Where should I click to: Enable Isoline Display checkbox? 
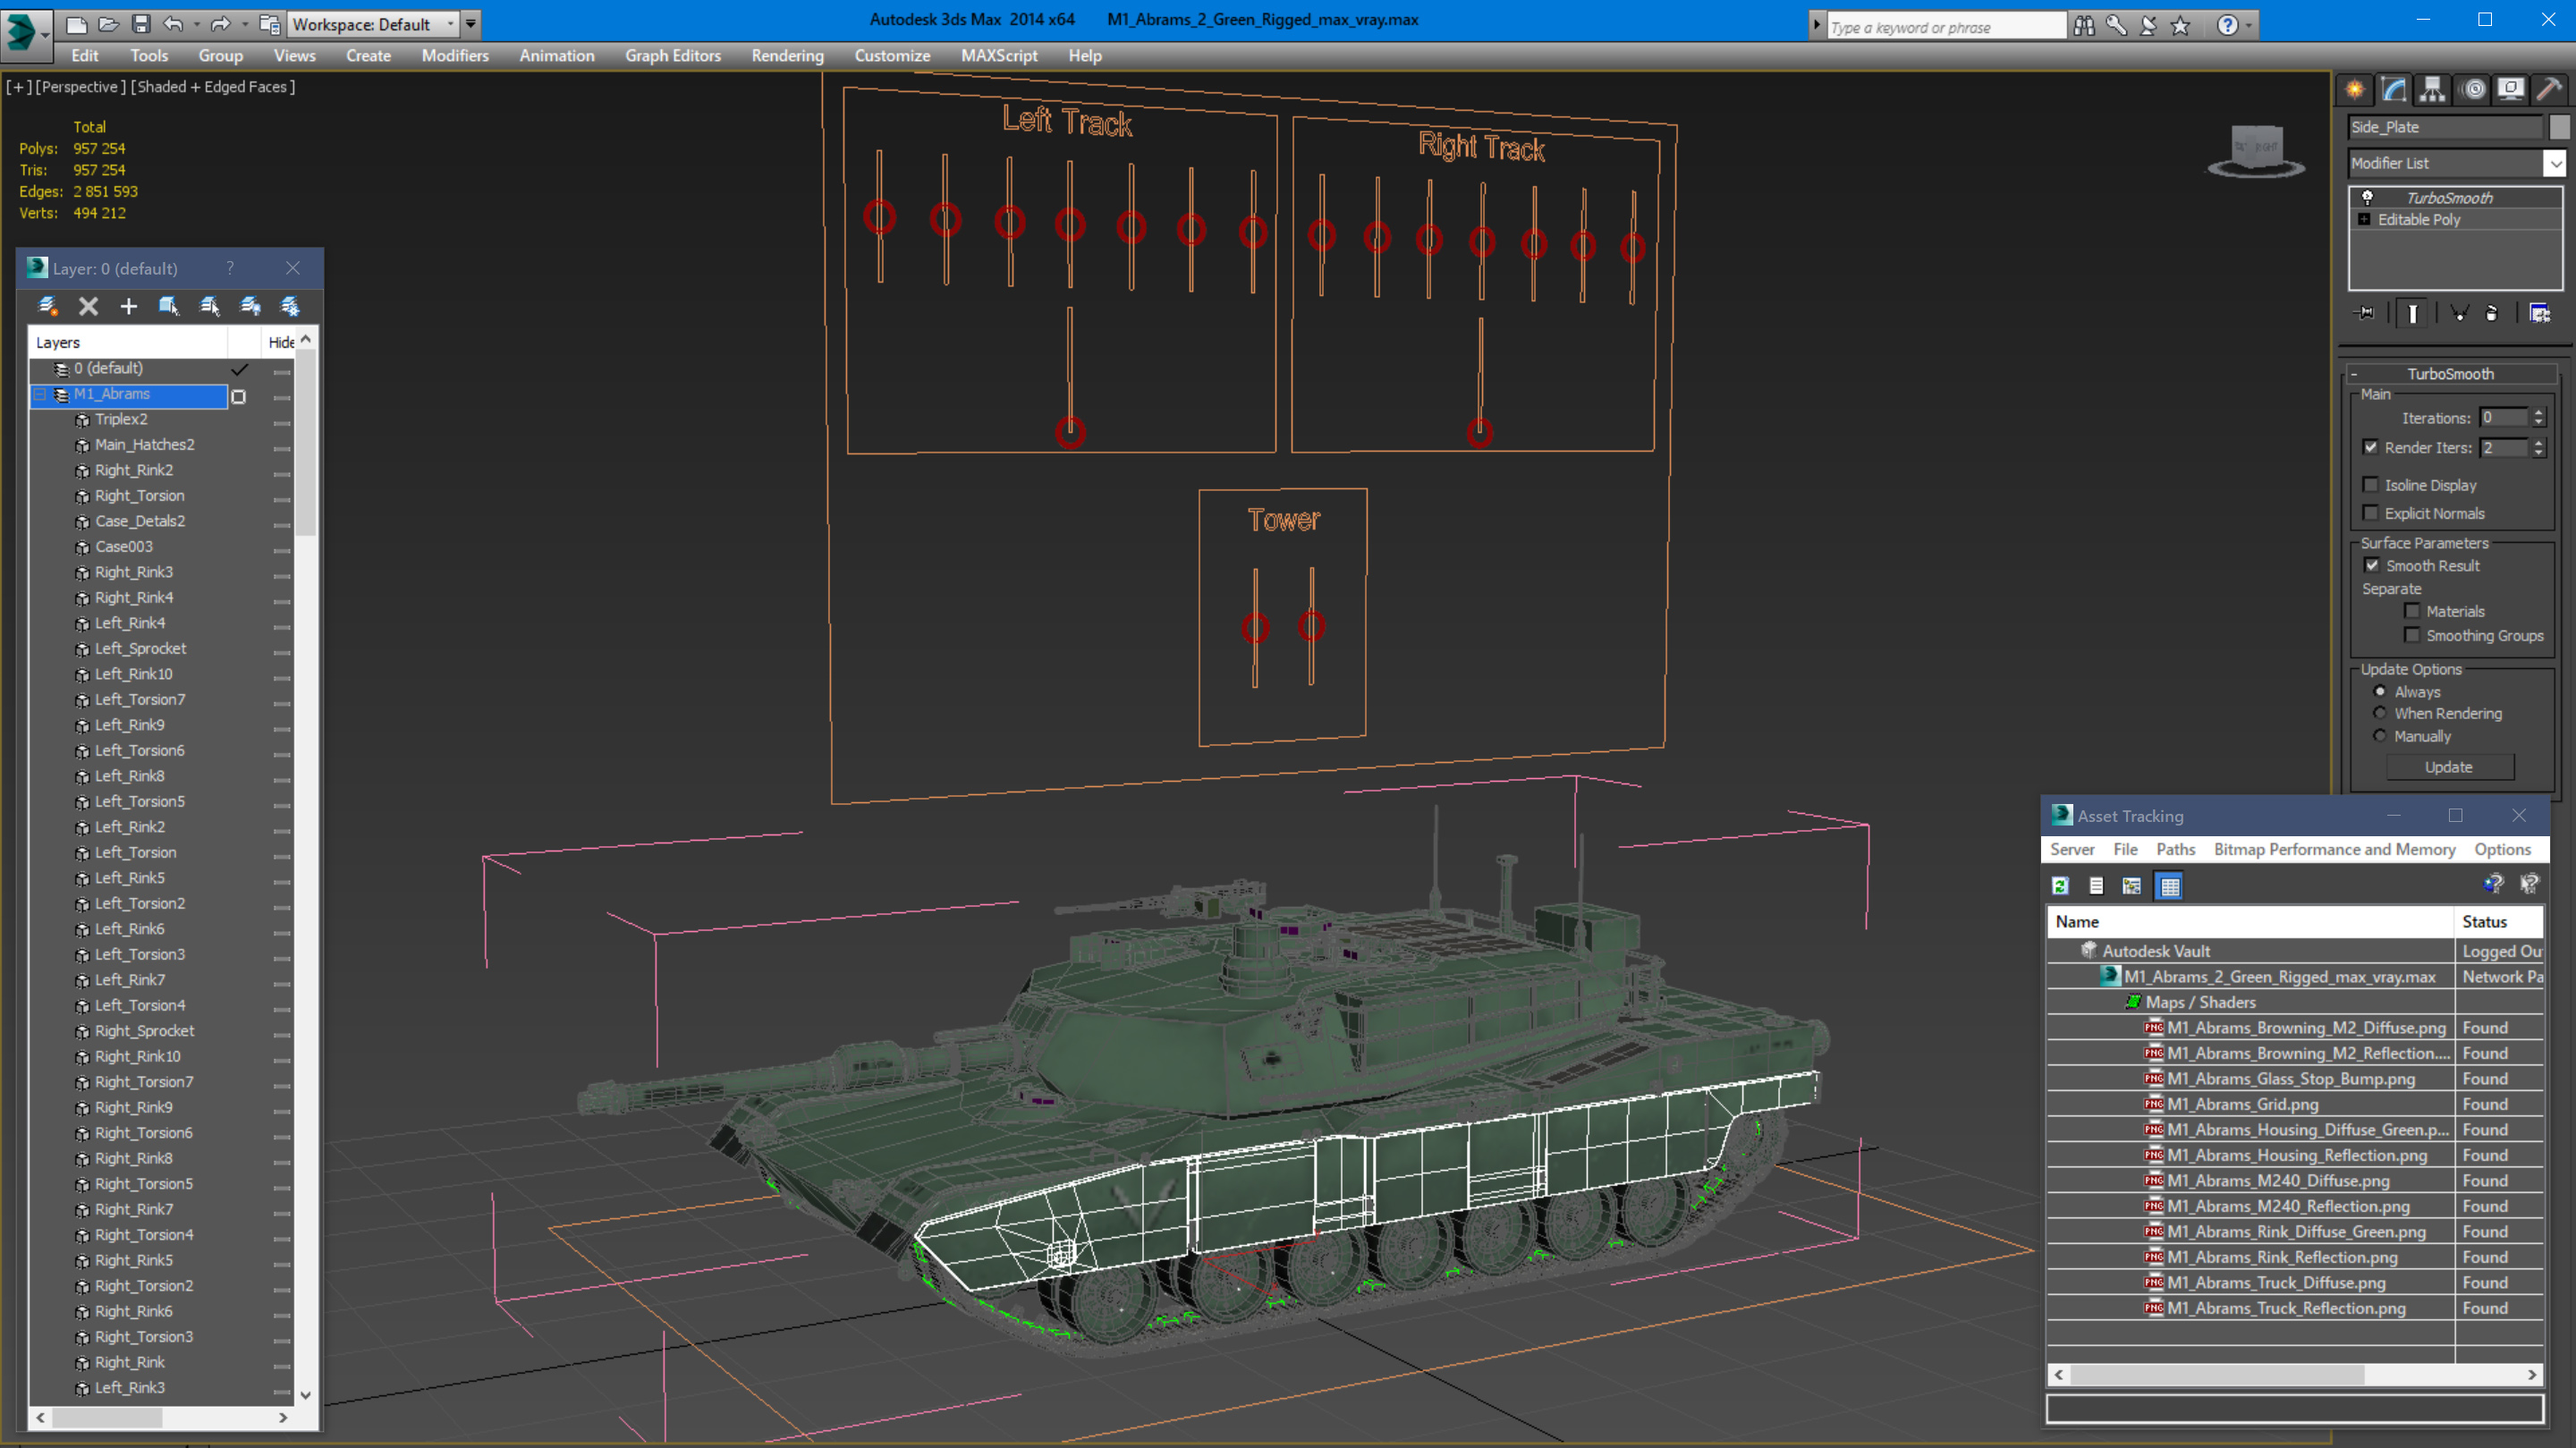[2370, 484]
